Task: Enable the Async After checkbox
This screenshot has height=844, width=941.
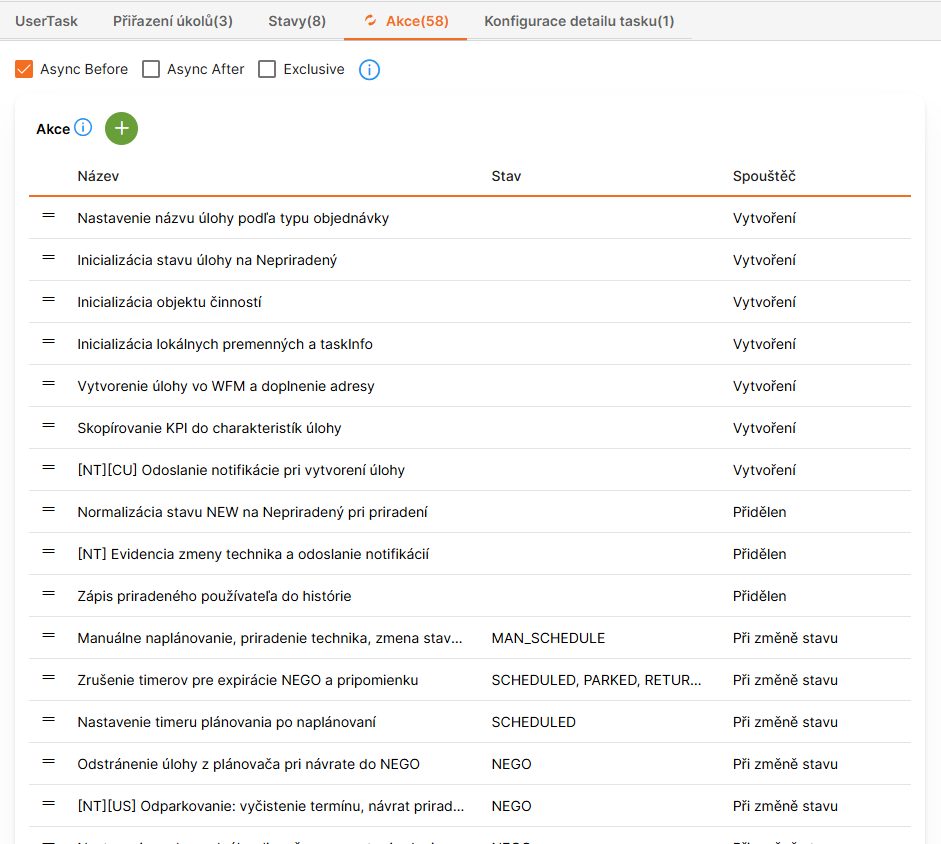Action: pyautogui.click(x=151, y=69)
